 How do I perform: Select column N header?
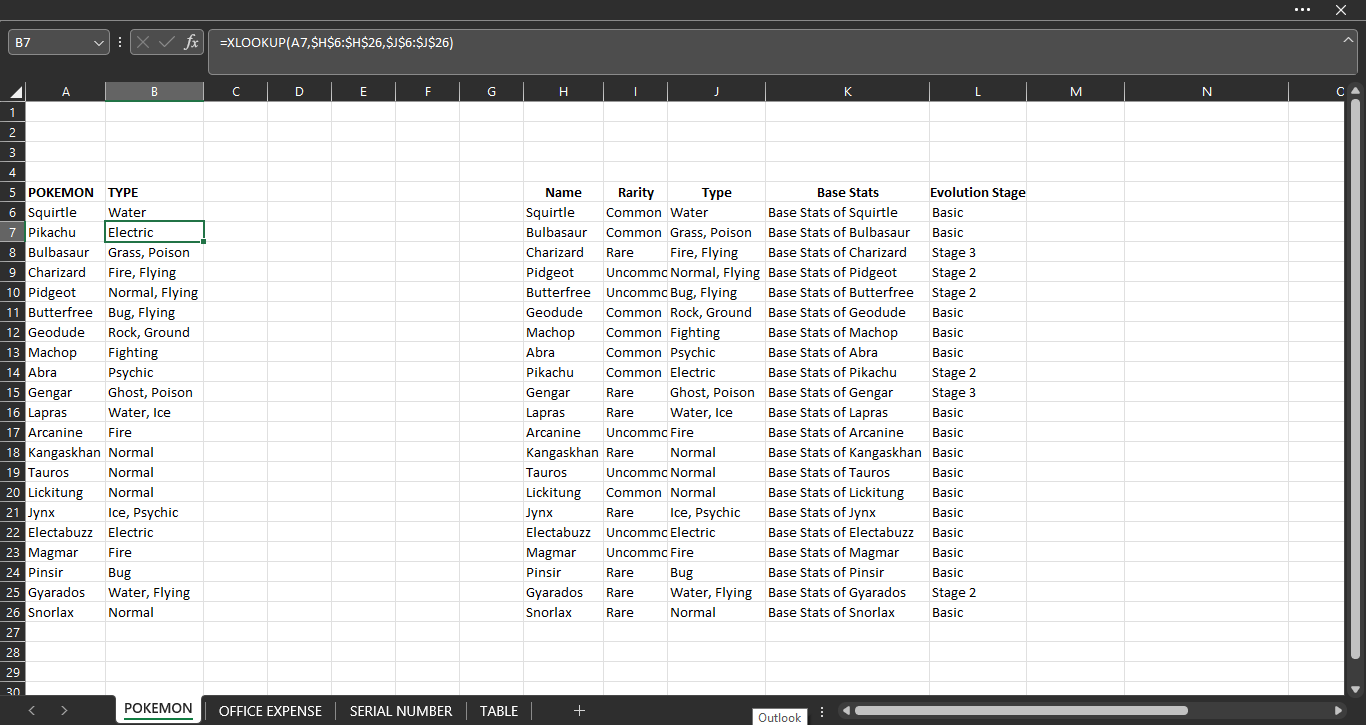point(1206,92)
